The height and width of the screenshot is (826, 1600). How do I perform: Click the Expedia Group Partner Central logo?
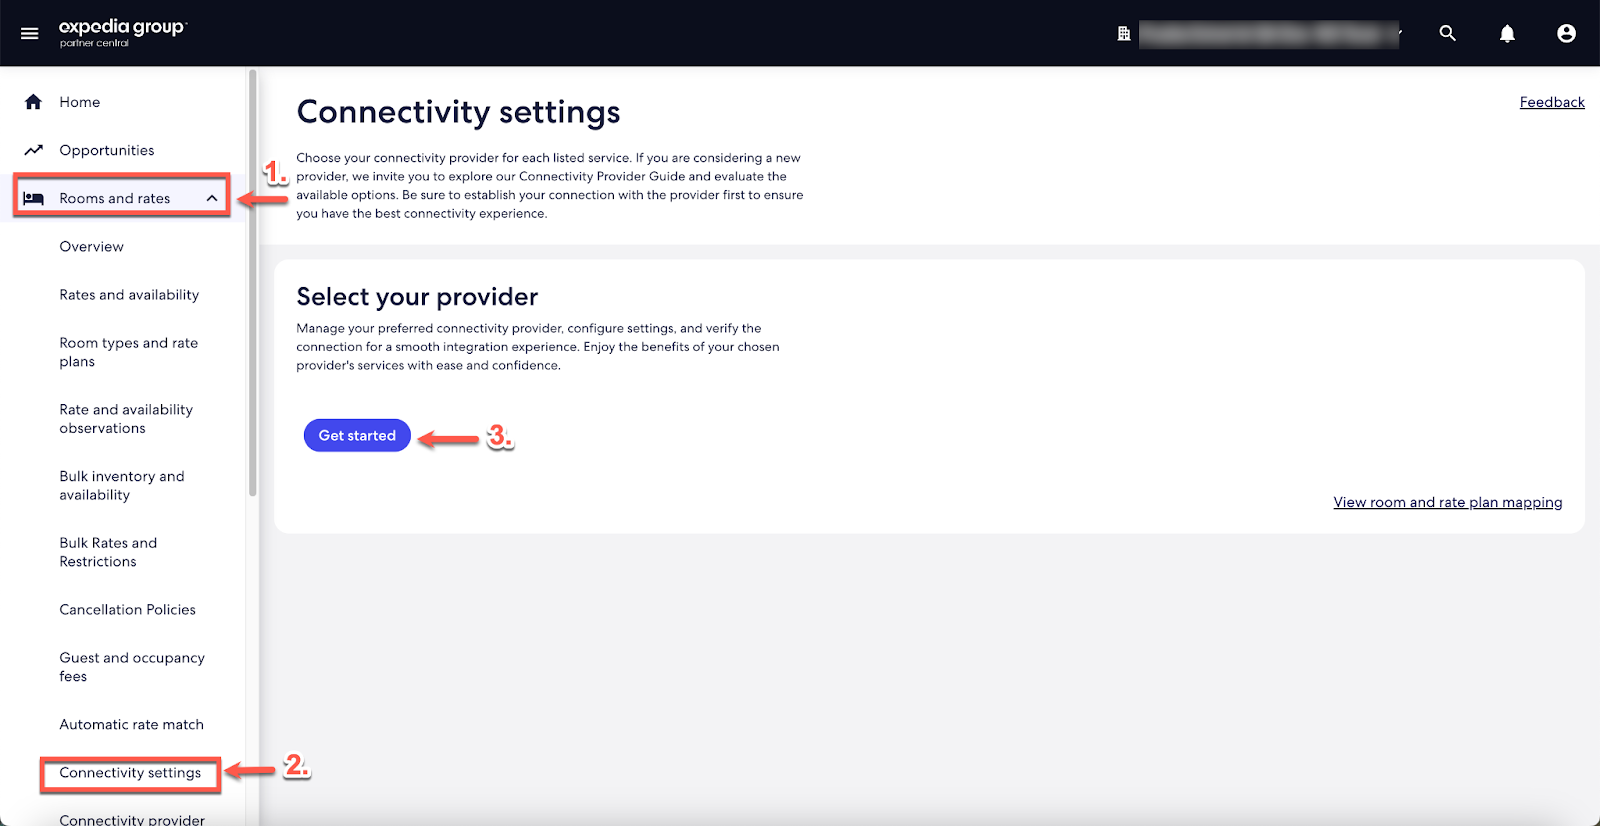[x=122, y=33]
